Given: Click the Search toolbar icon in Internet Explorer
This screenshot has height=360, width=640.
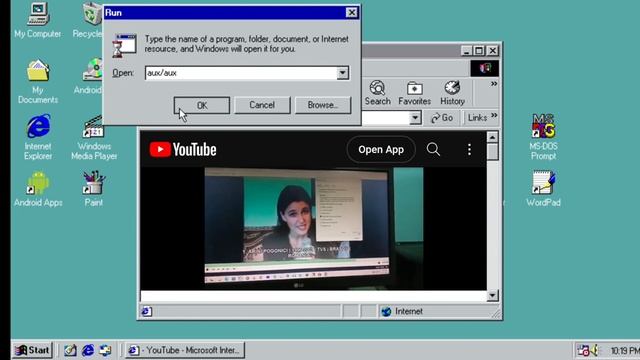Looking at the screenshot, I should 378,93.
